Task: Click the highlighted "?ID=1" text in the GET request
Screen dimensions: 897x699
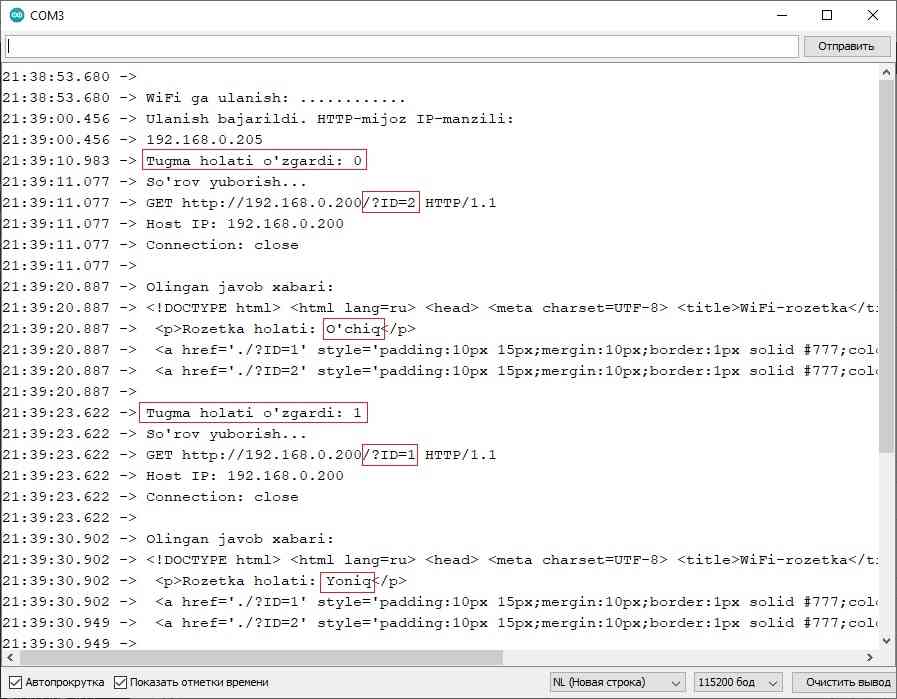Action: point(390,455)
